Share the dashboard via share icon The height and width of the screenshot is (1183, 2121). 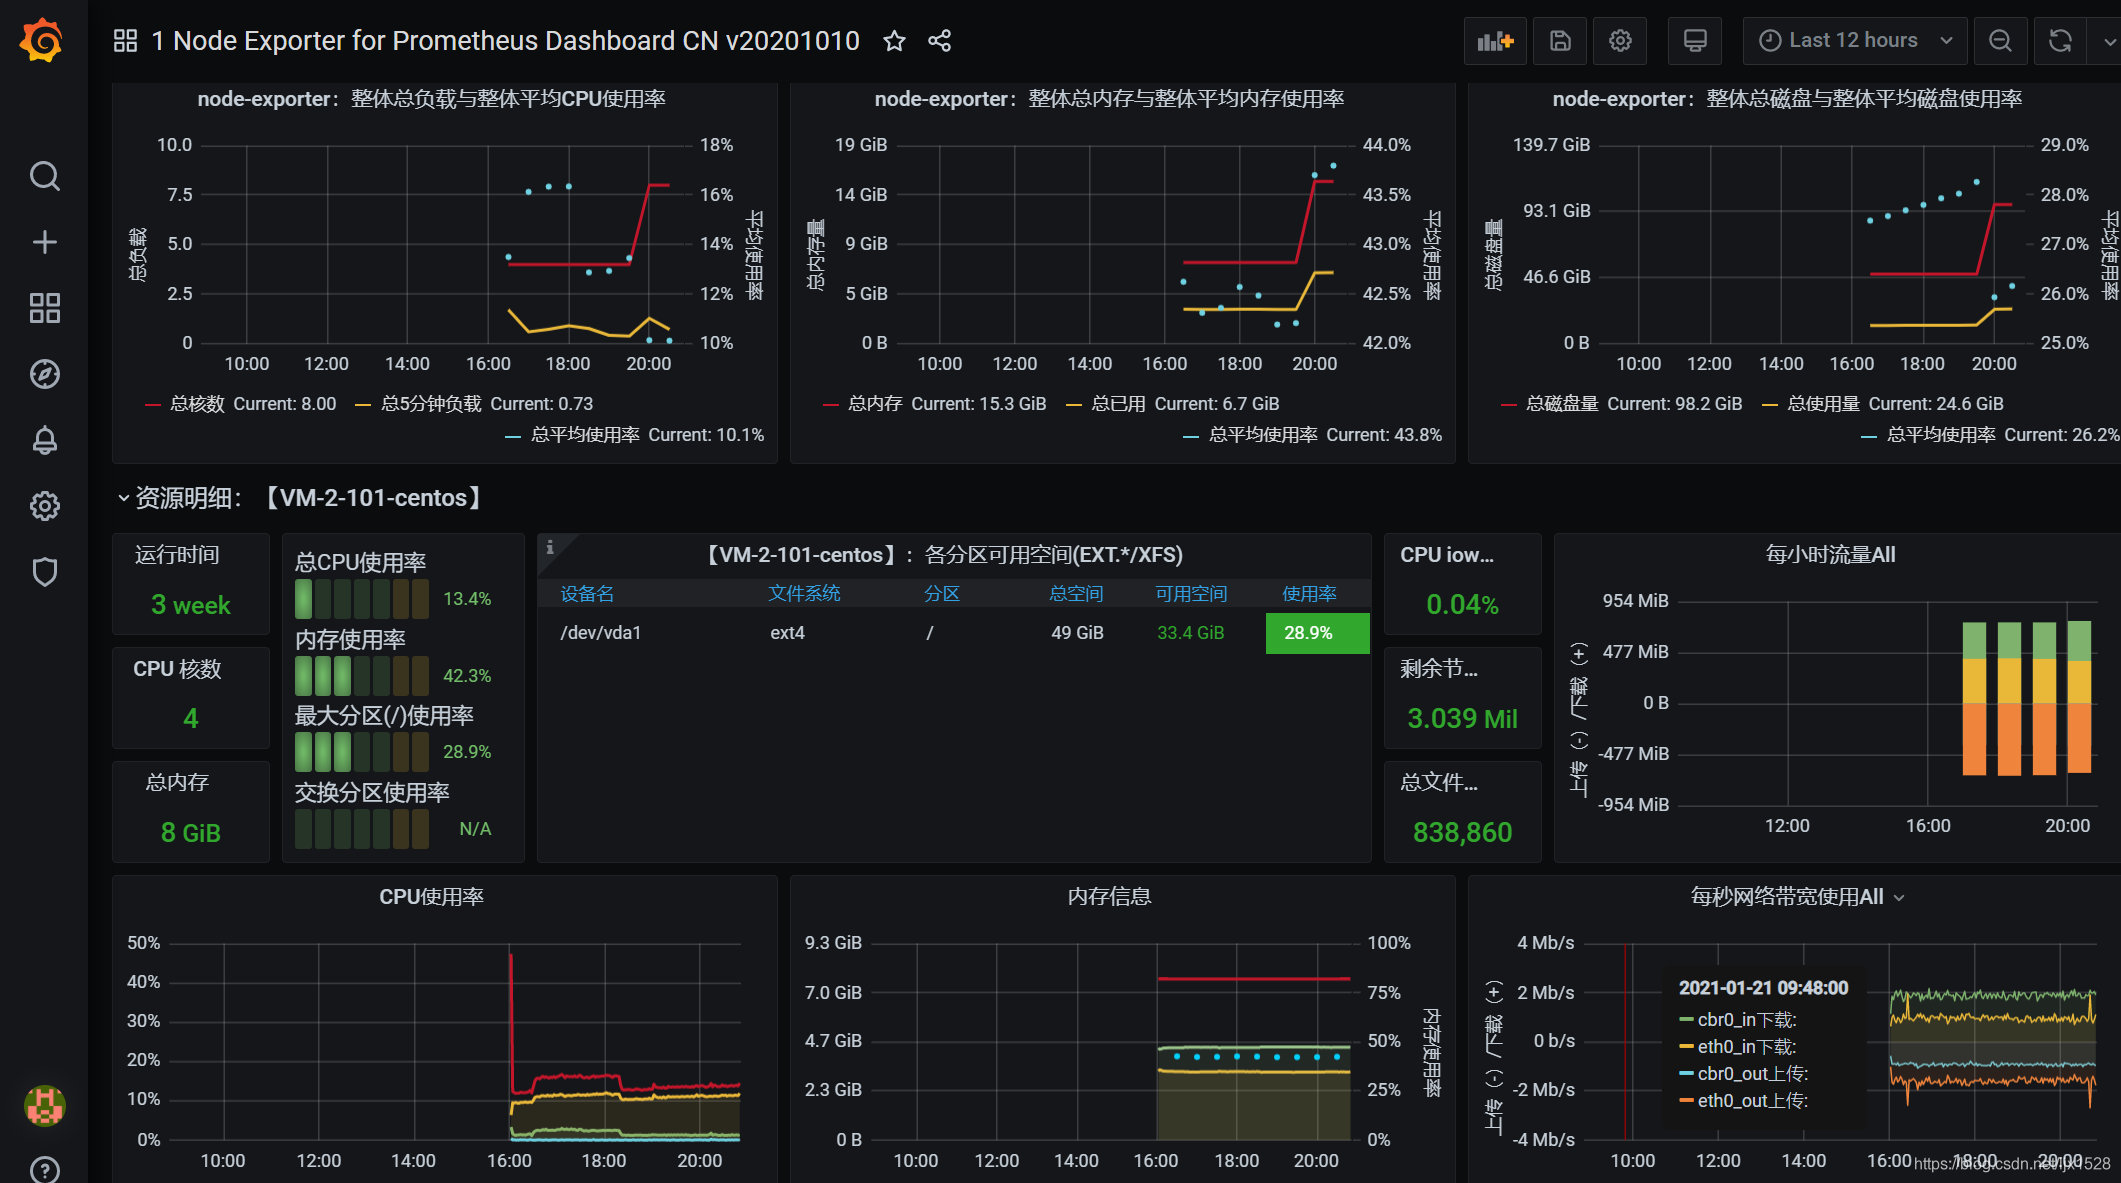[x=940, y=41]
